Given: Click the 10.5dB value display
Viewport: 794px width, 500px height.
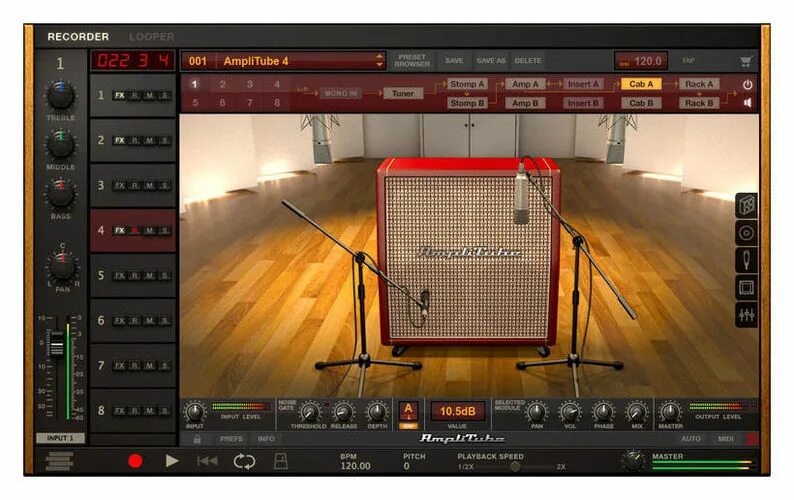Looking at the screenshot, I should 457,411.
